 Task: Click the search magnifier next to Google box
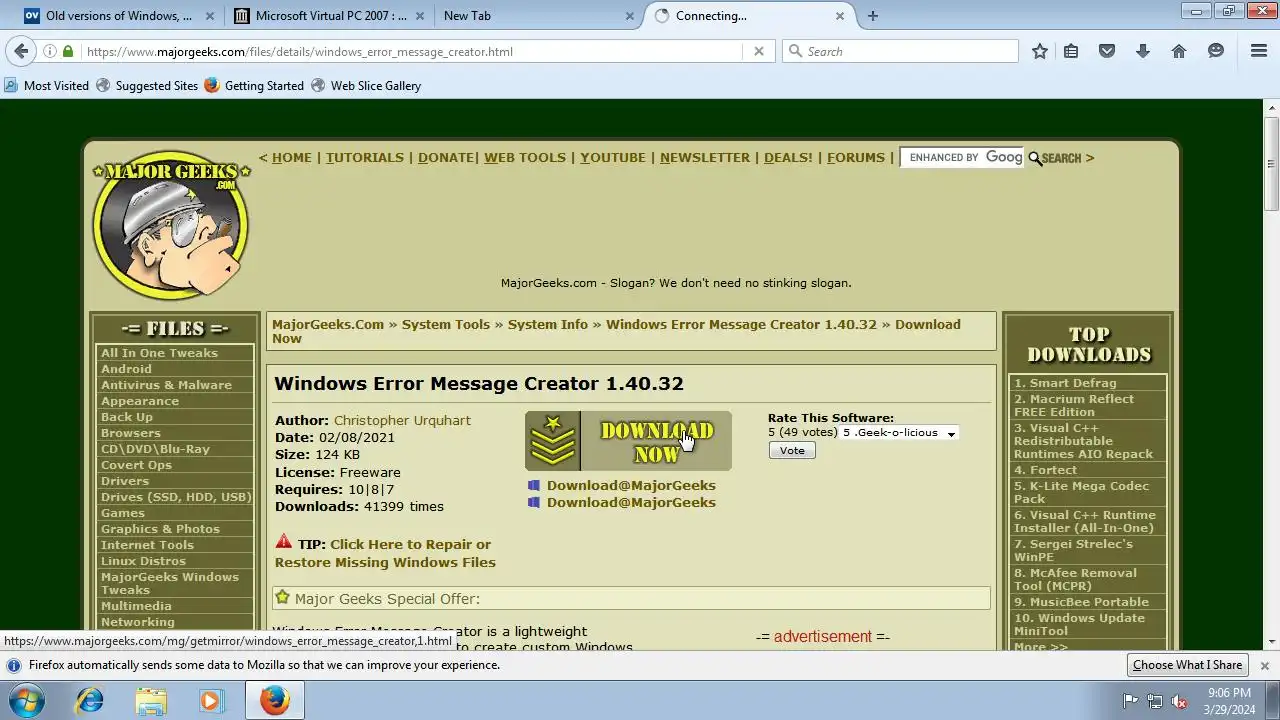click(1035, 158)
